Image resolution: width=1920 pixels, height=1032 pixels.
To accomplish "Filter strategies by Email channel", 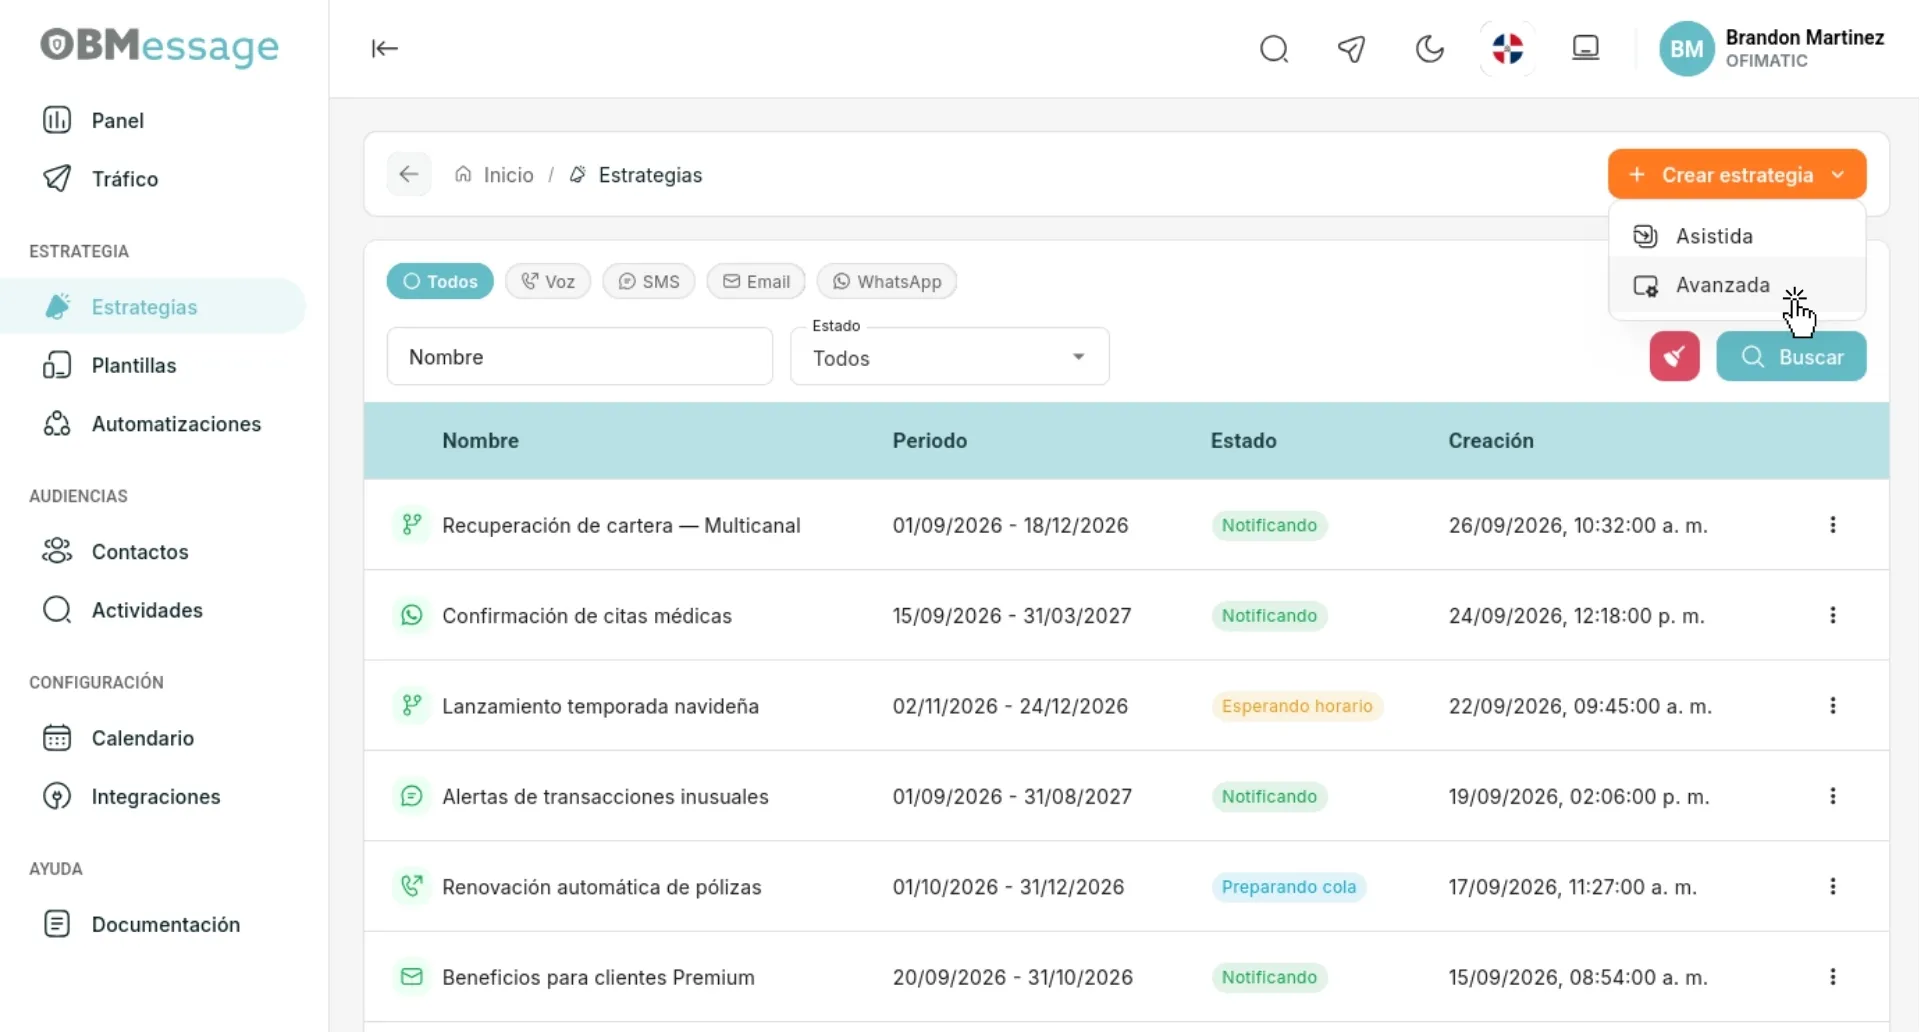I will click(756, 281).
